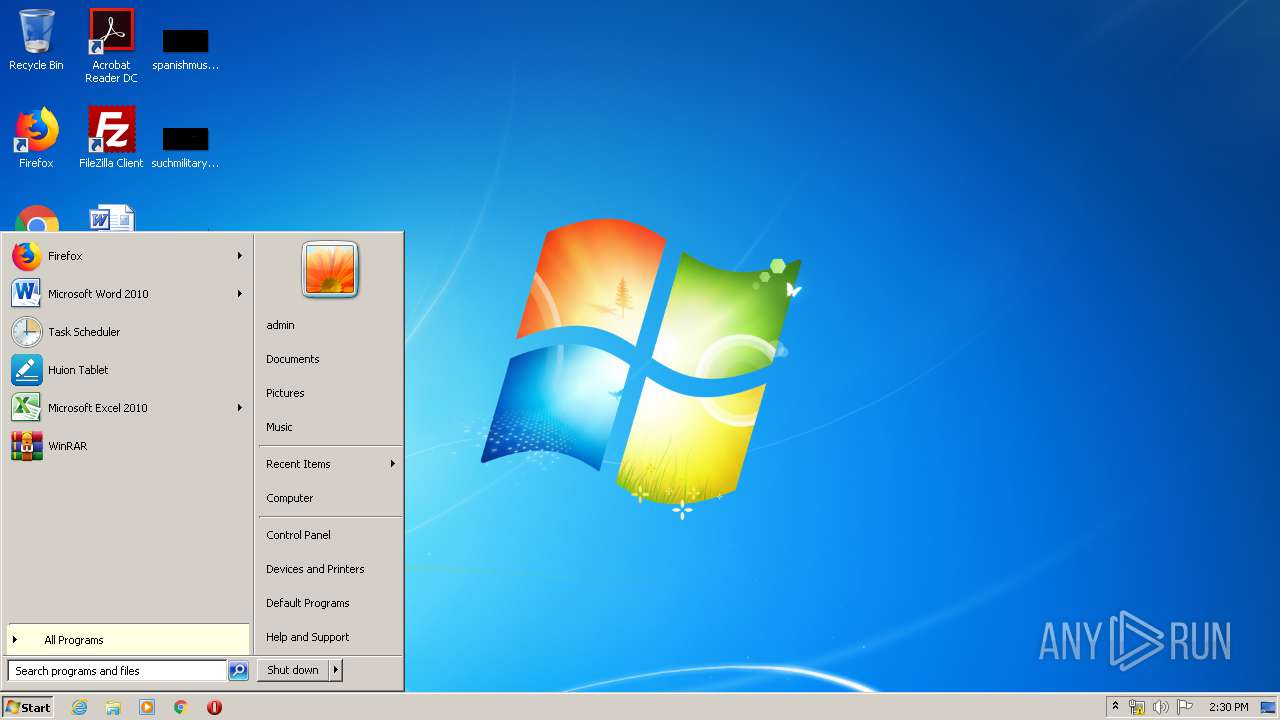Open FileZilla Client desktop shortcut
The image size is (1280, 720).
111,138
